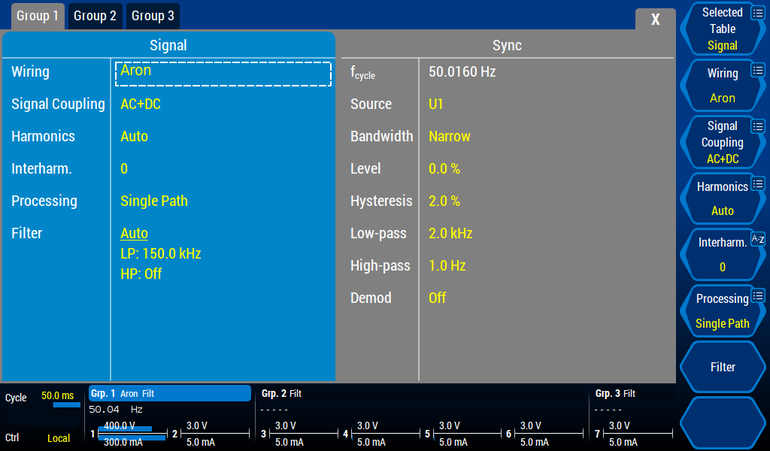Click the Cycle 50.0 ms value
This screenshot has width=770, height=451.
(57, 395)
